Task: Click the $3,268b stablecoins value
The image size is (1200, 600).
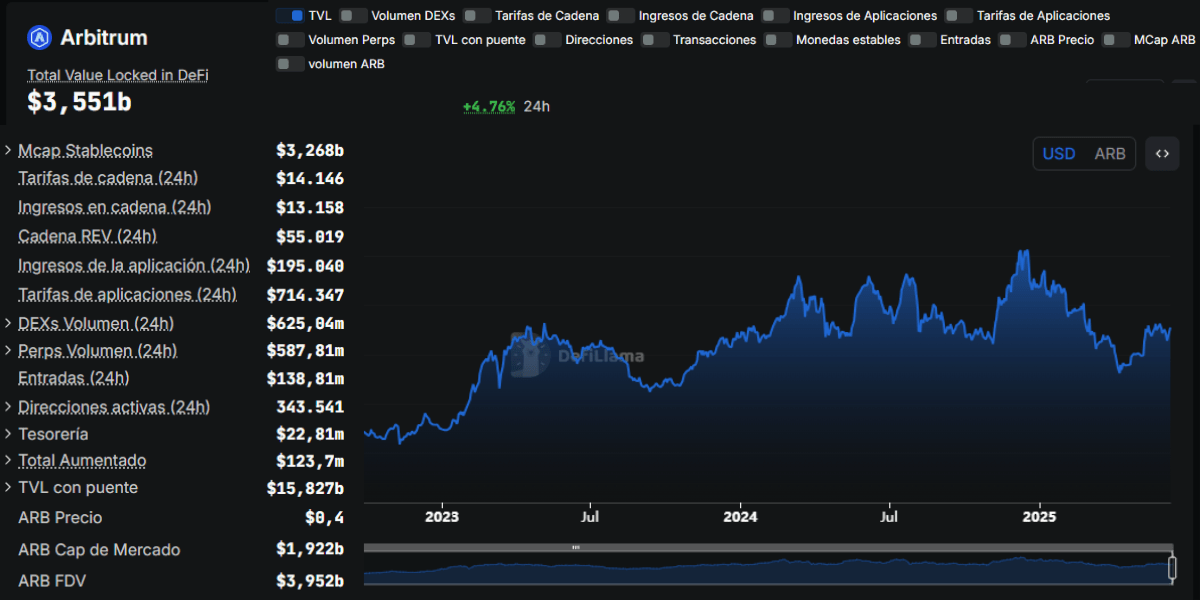Action: 310,150
